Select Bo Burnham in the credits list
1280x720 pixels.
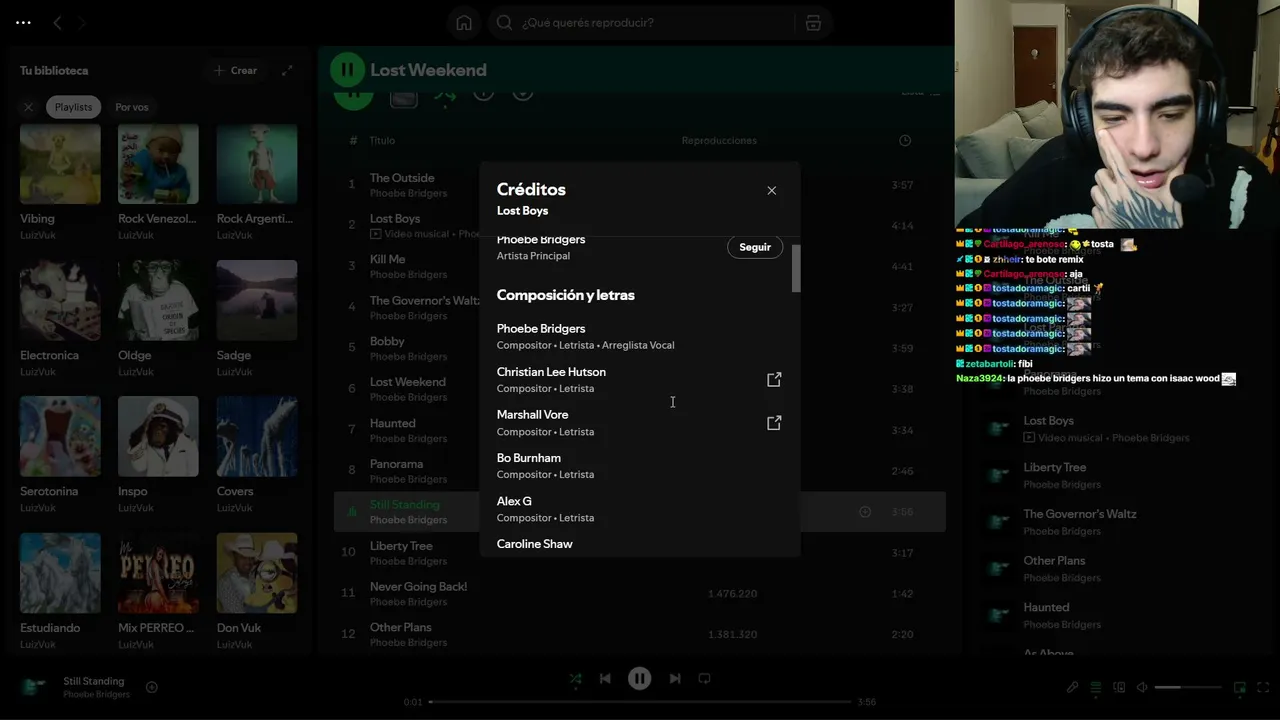coord(529,458)
